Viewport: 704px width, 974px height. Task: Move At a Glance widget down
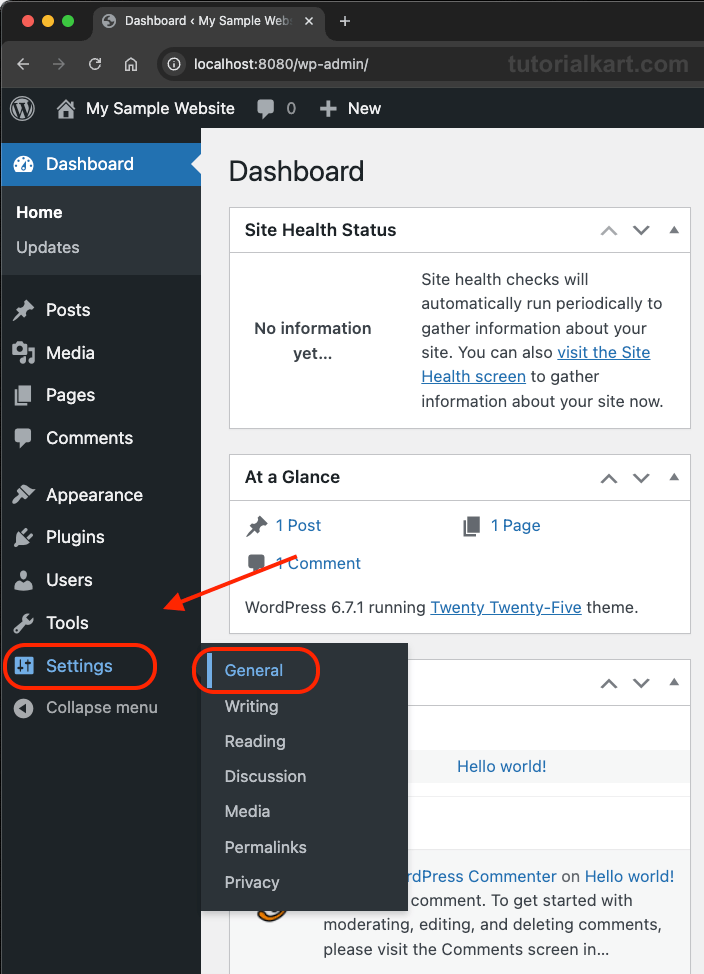(641, 478)
